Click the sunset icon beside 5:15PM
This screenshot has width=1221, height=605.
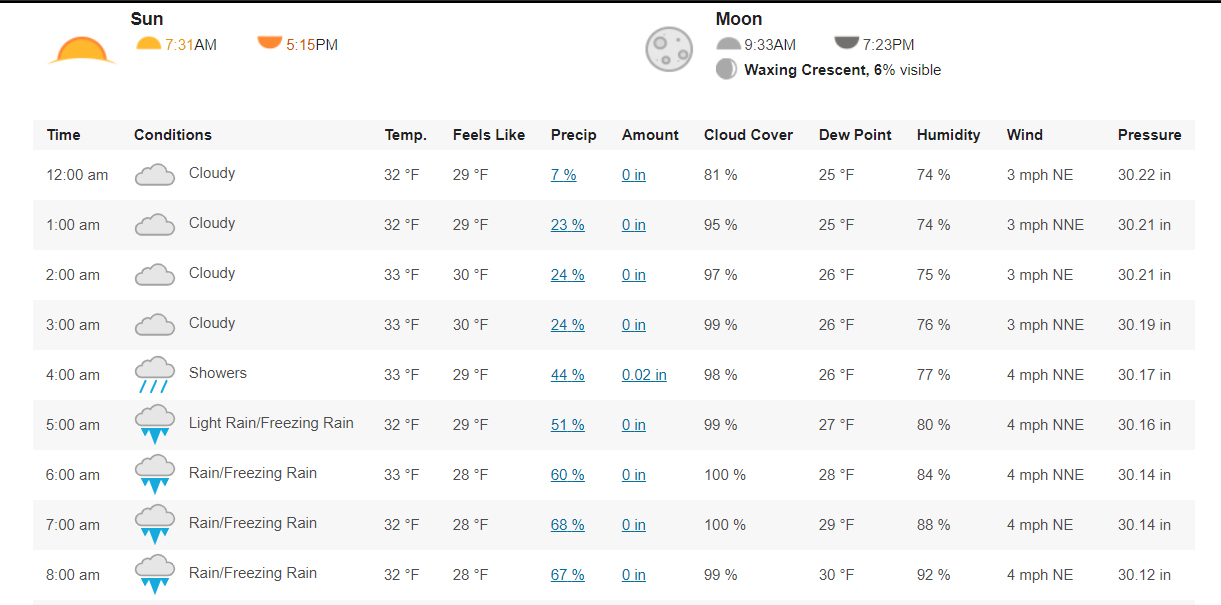click(x=270, y=42)
